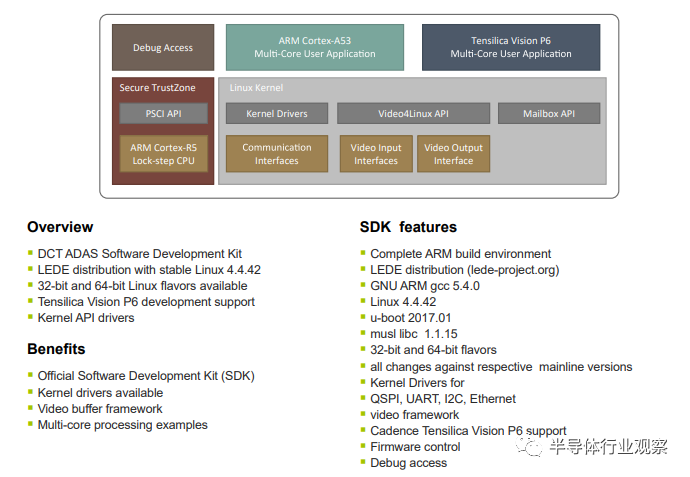Screen dimensions: 690x477
Task: Click 'Kernel Drivers for' bullet
Action: 417,383
